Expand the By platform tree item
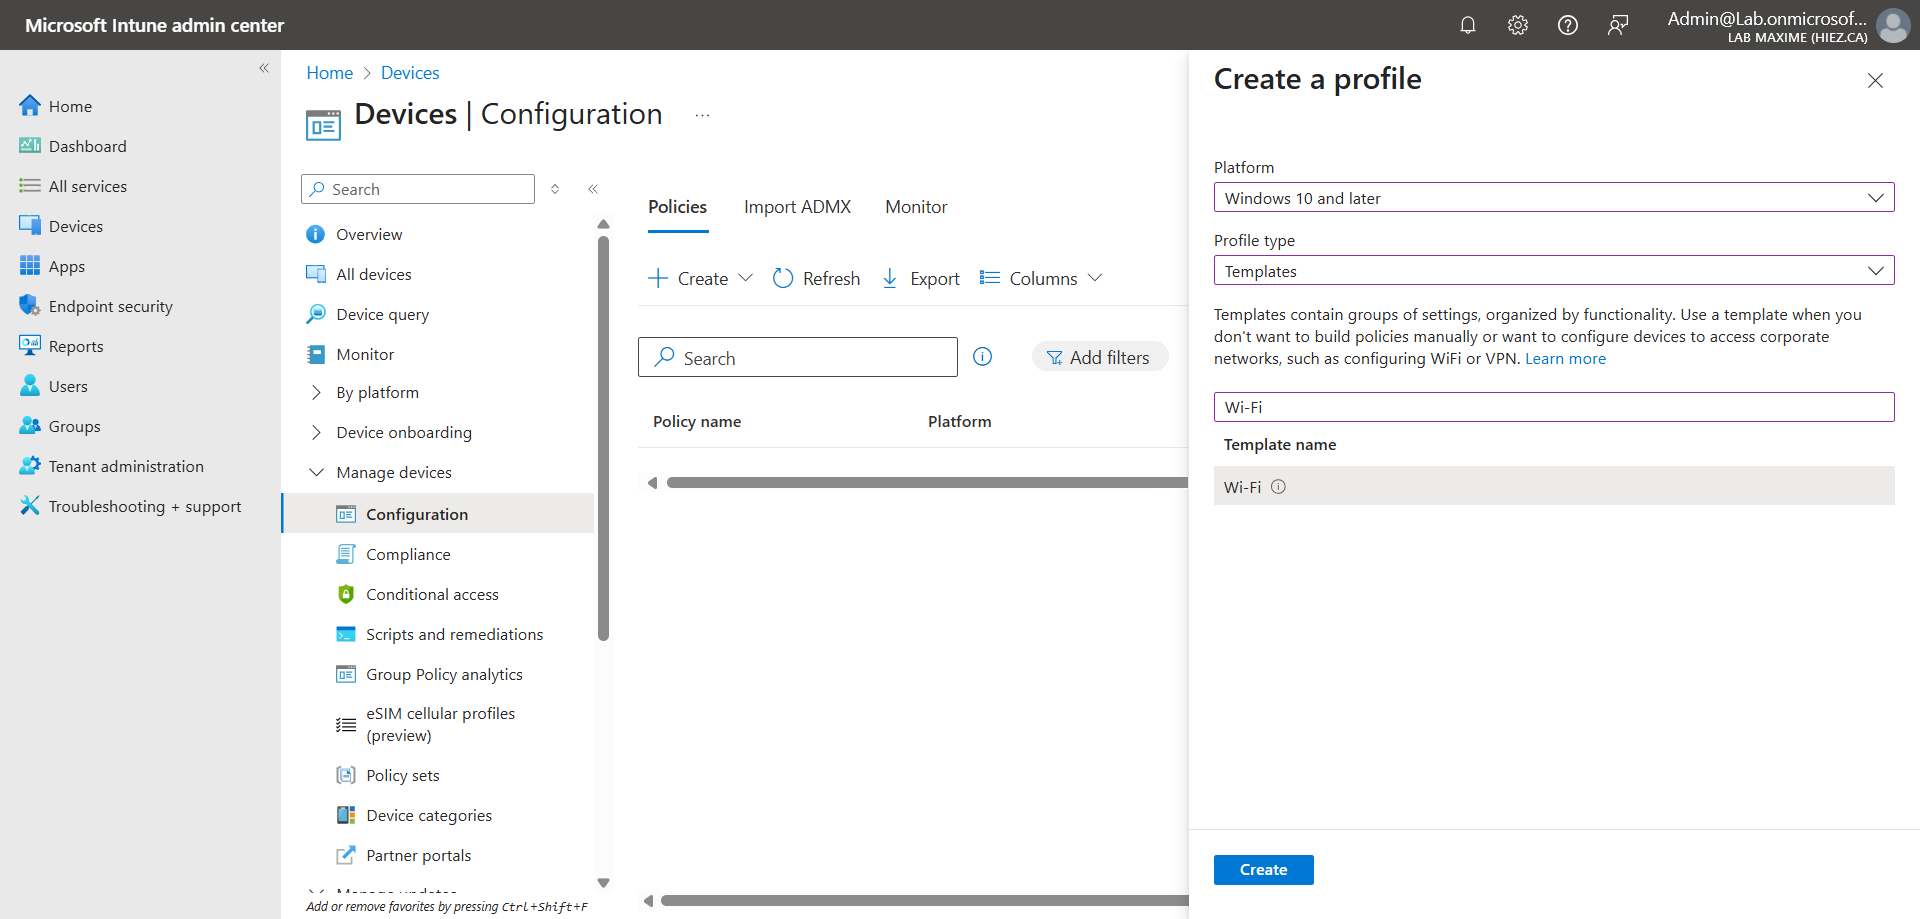Viewport: 1920px width, 919px height. (316, 393)
